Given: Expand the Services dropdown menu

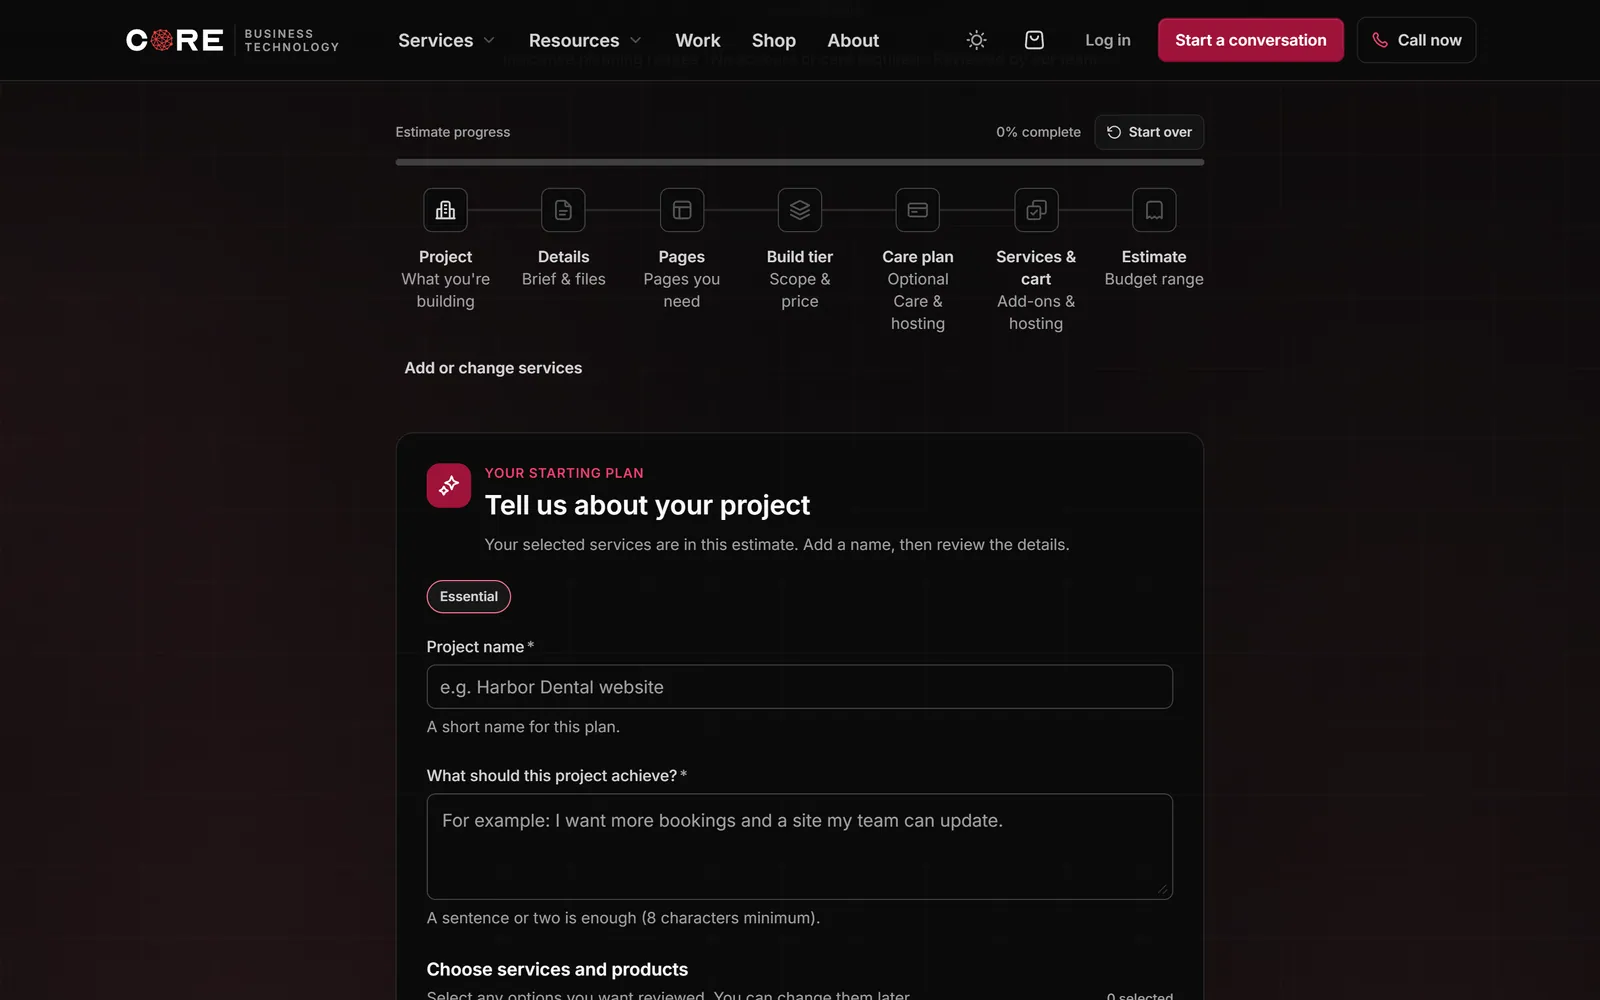Looking at the screenshot, I should 446,40.
